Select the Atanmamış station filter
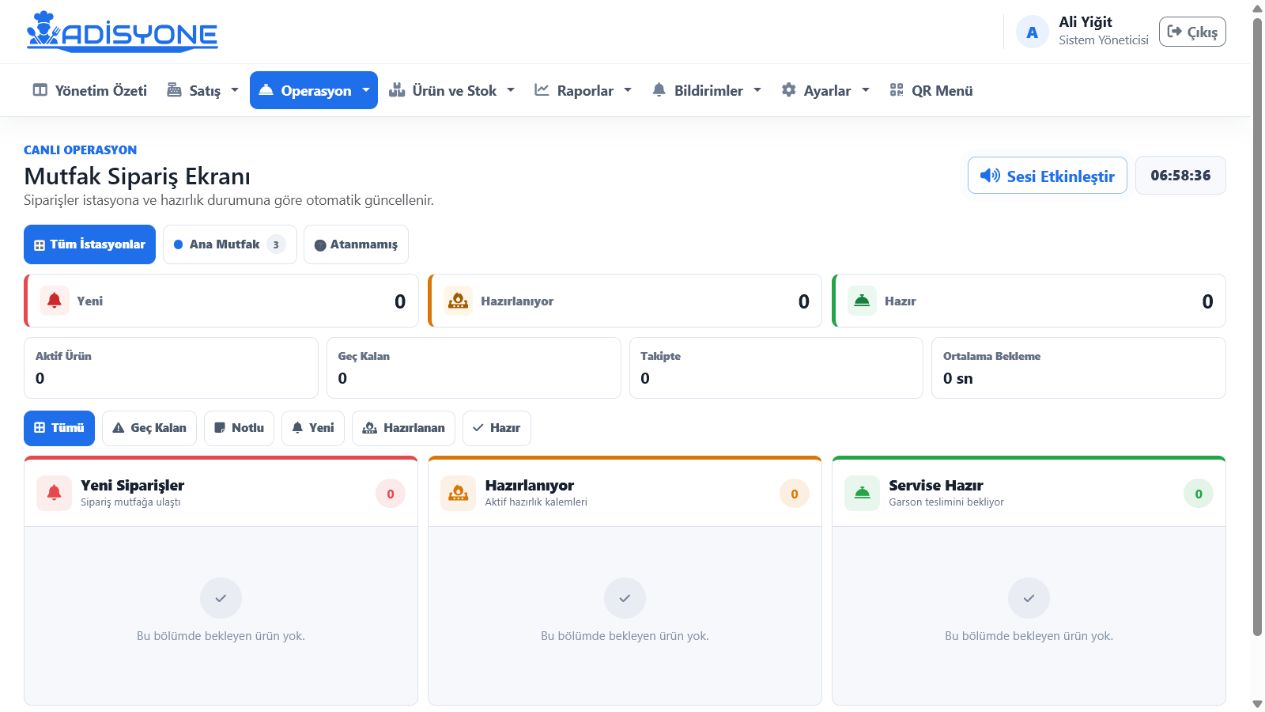Screen dimensions: 1265x712 [x=356, y=244]
